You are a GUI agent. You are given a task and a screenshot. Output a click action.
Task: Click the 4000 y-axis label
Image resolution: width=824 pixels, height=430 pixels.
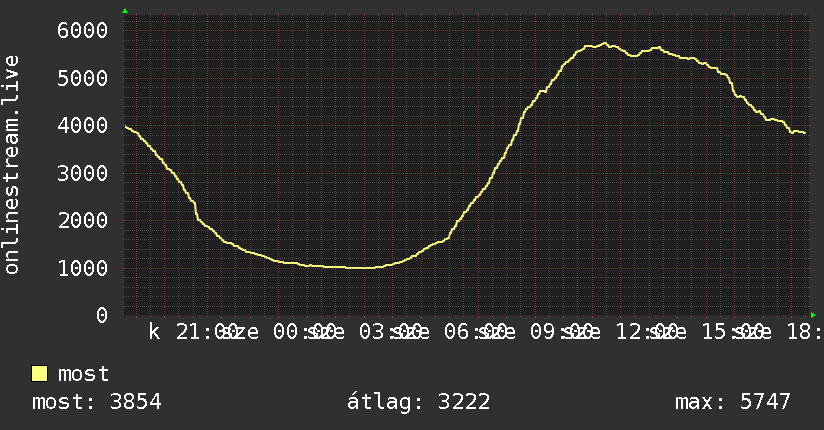pyautogui.click(x=83, y=126)
